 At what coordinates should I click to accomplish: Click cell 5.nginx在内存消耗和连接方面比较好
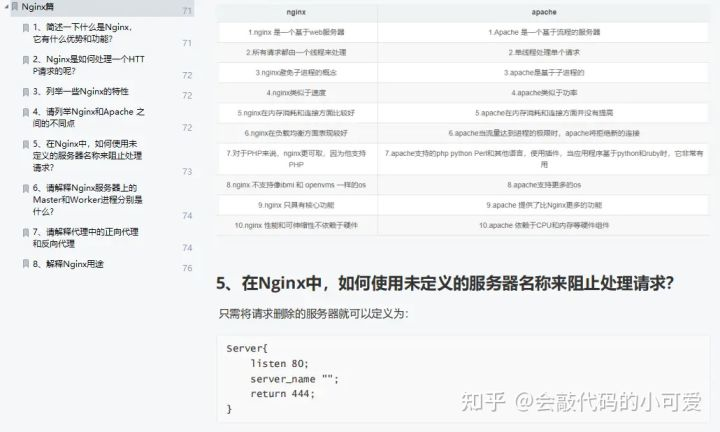(296, 113)
